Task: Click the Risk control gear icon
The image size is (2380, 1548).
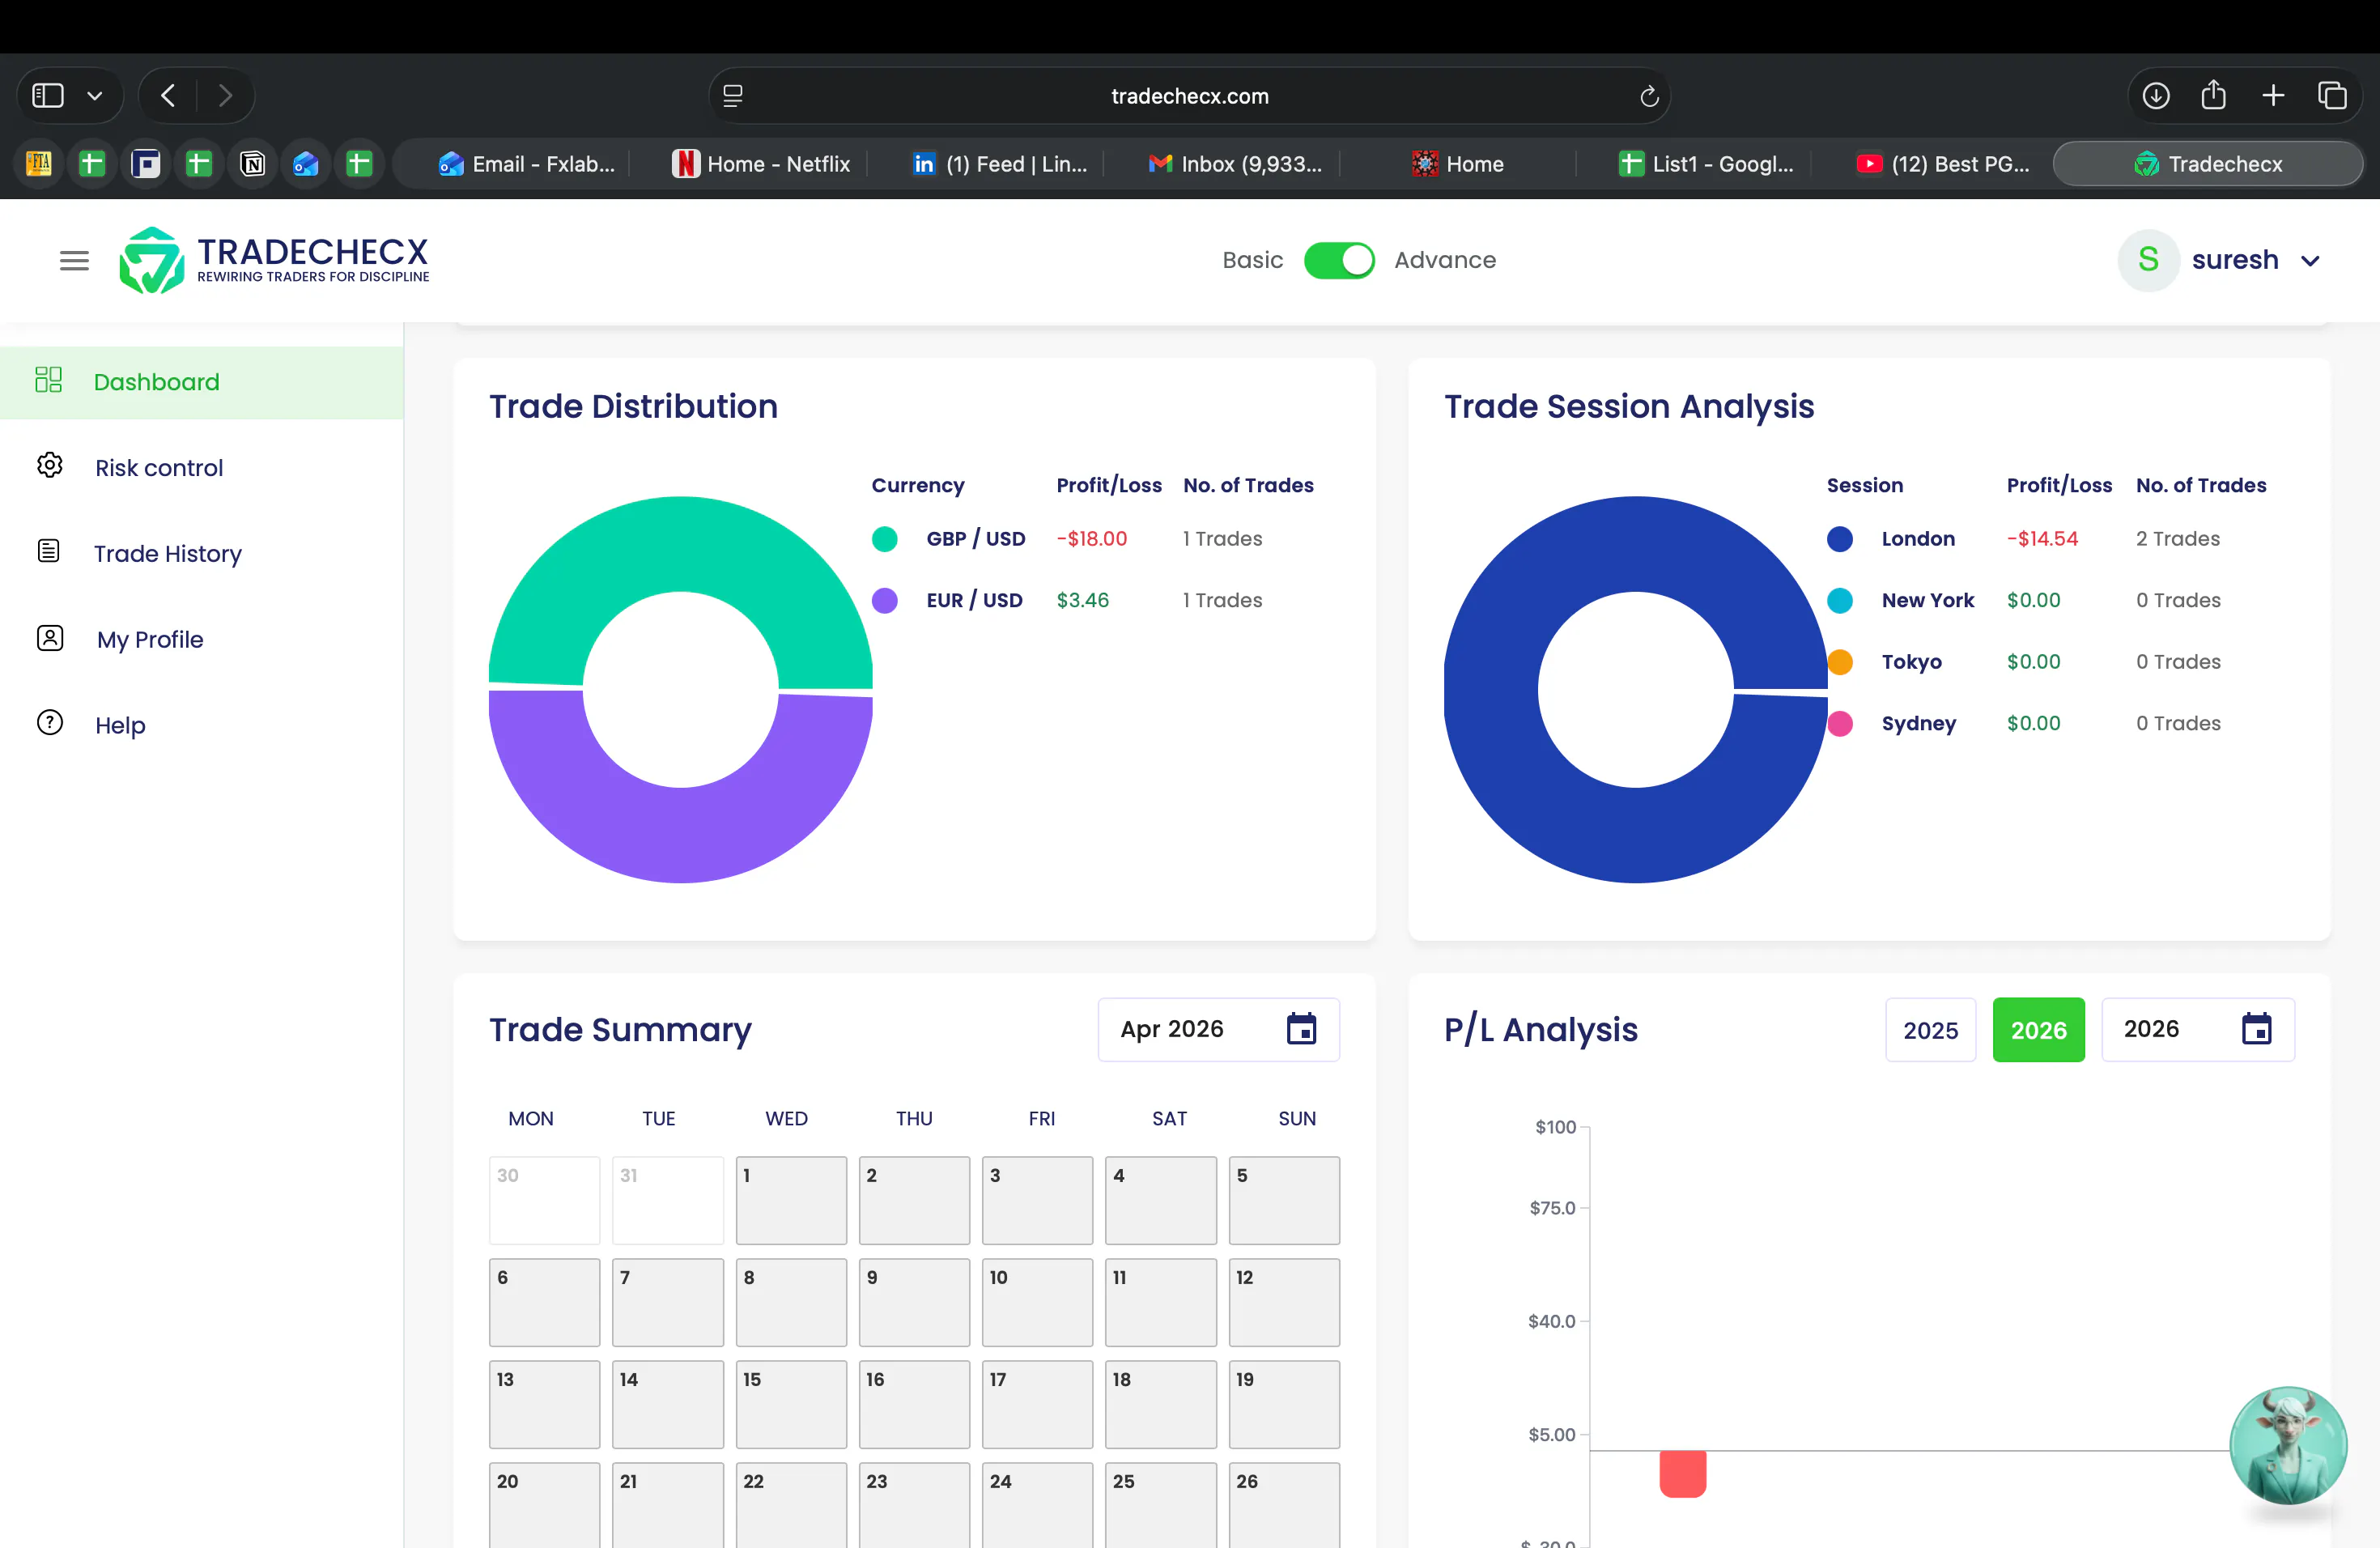Action: pos(49,465)
